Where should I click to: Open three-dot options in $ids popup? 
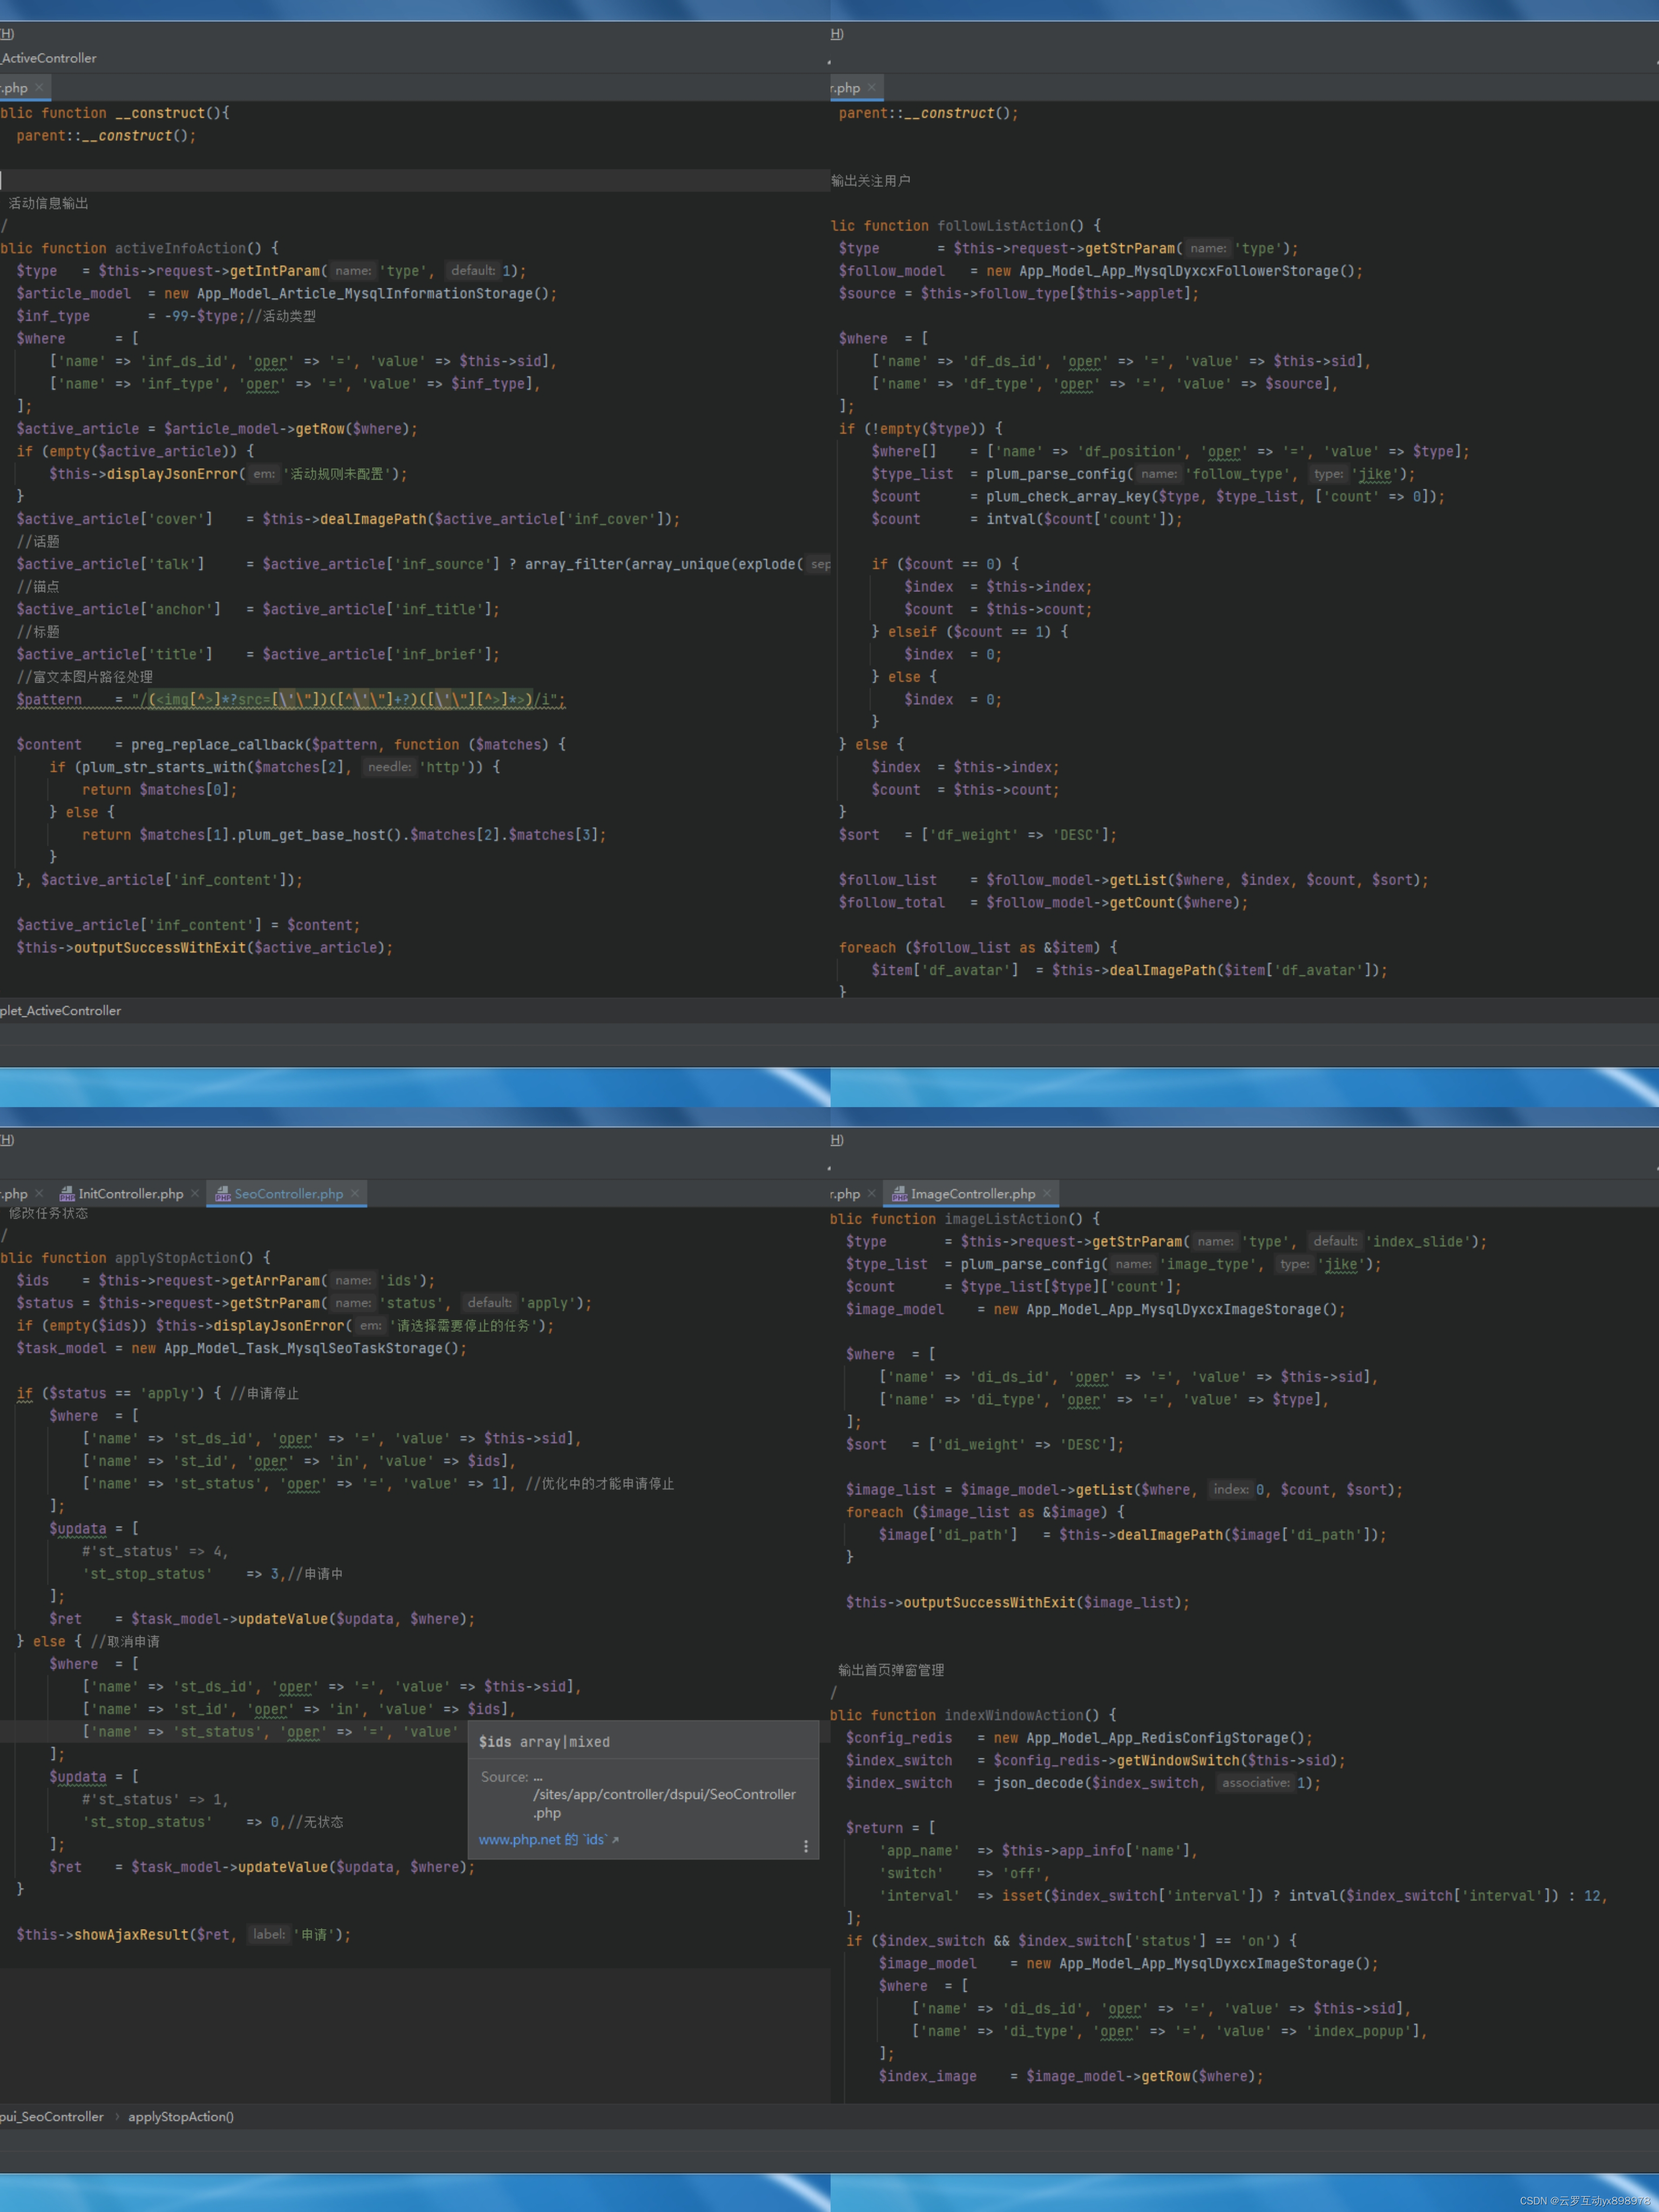tap(806, 1846)
